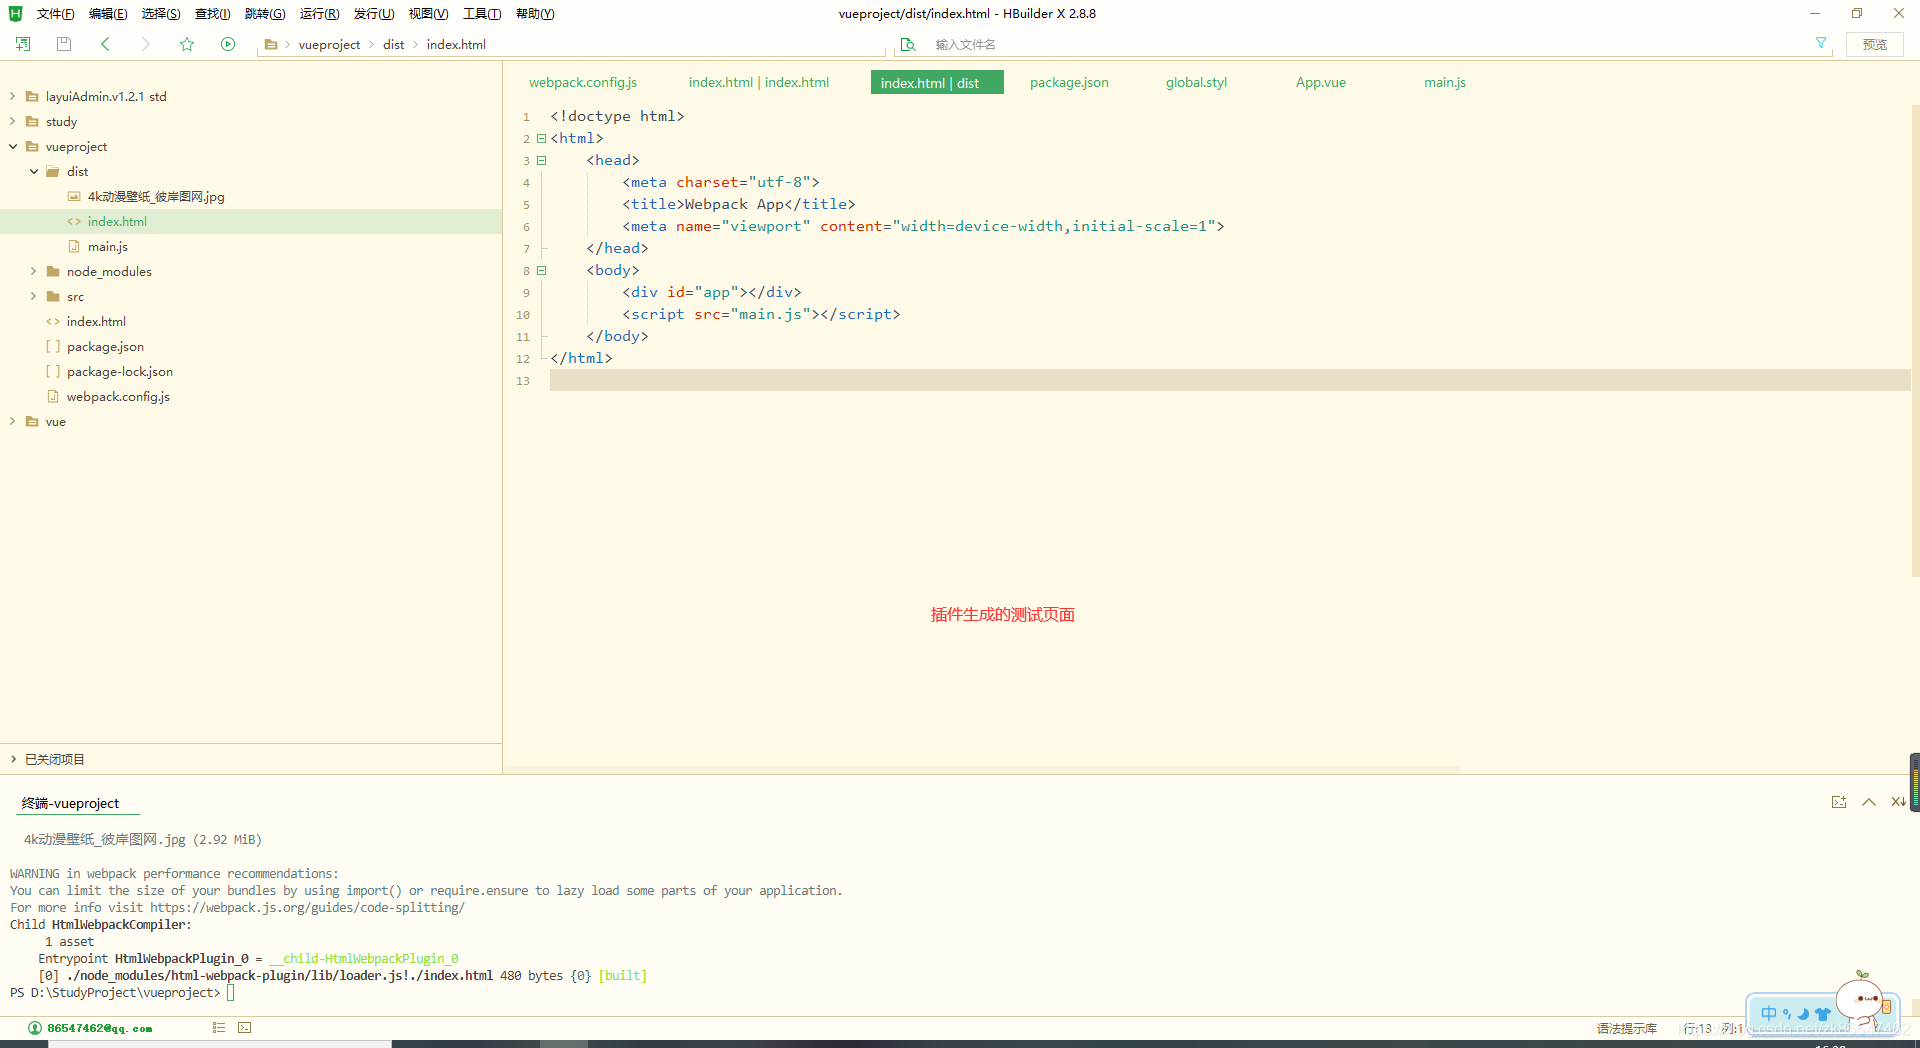
Task: Click the breadcrumb folder icon
Action: tap(271, 44)
